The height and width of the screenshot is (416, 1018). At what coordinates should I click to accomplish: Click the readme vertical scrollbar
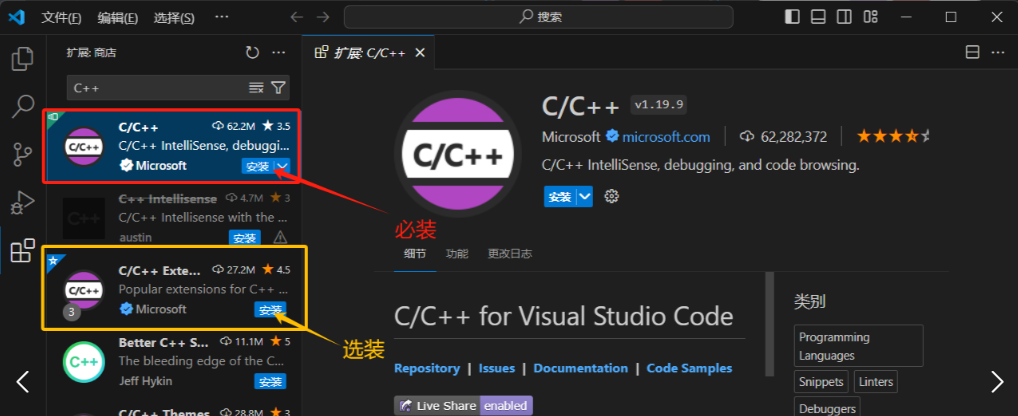click(x=770, y=324)
